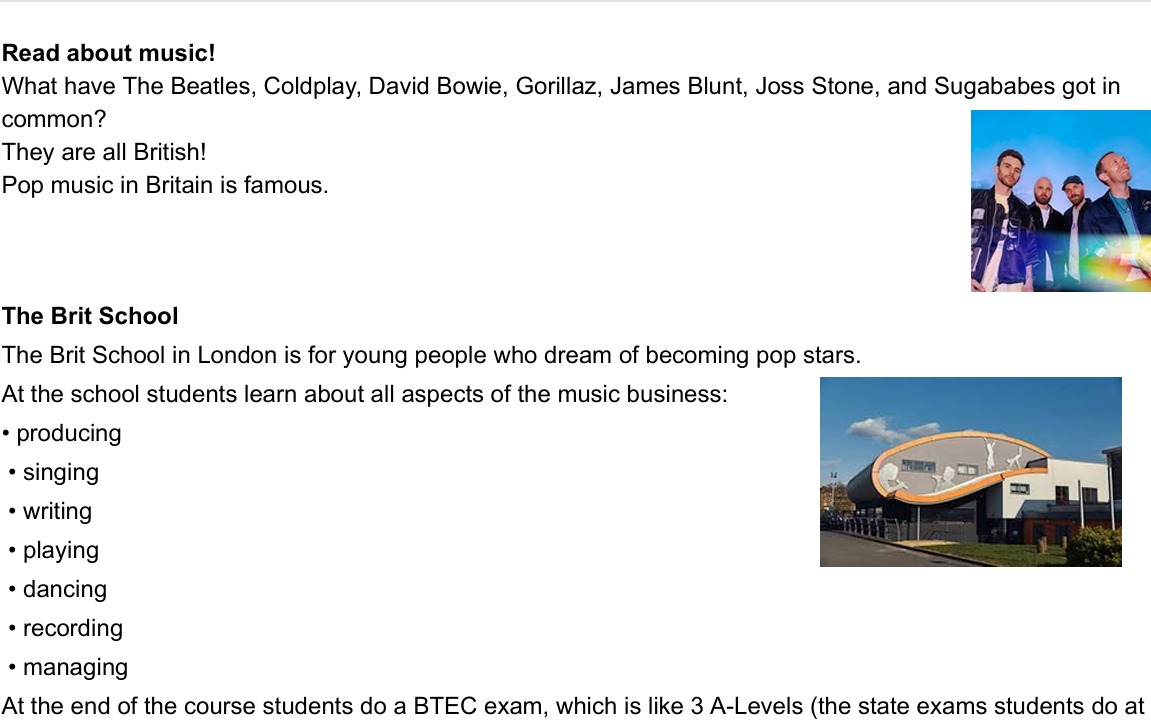The width and height of the screenshot is (1151, 725).
Task: Click the word 'London' in Brit School sentence
Action: click(234, 355)
